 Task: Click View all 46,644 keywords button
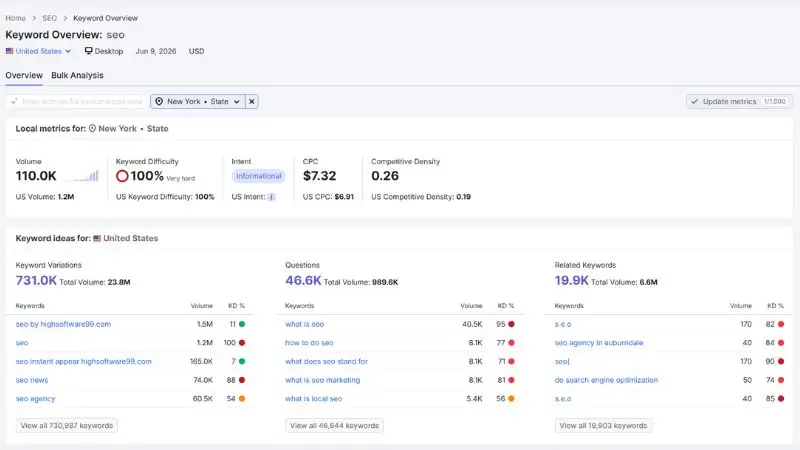(334, 426)
